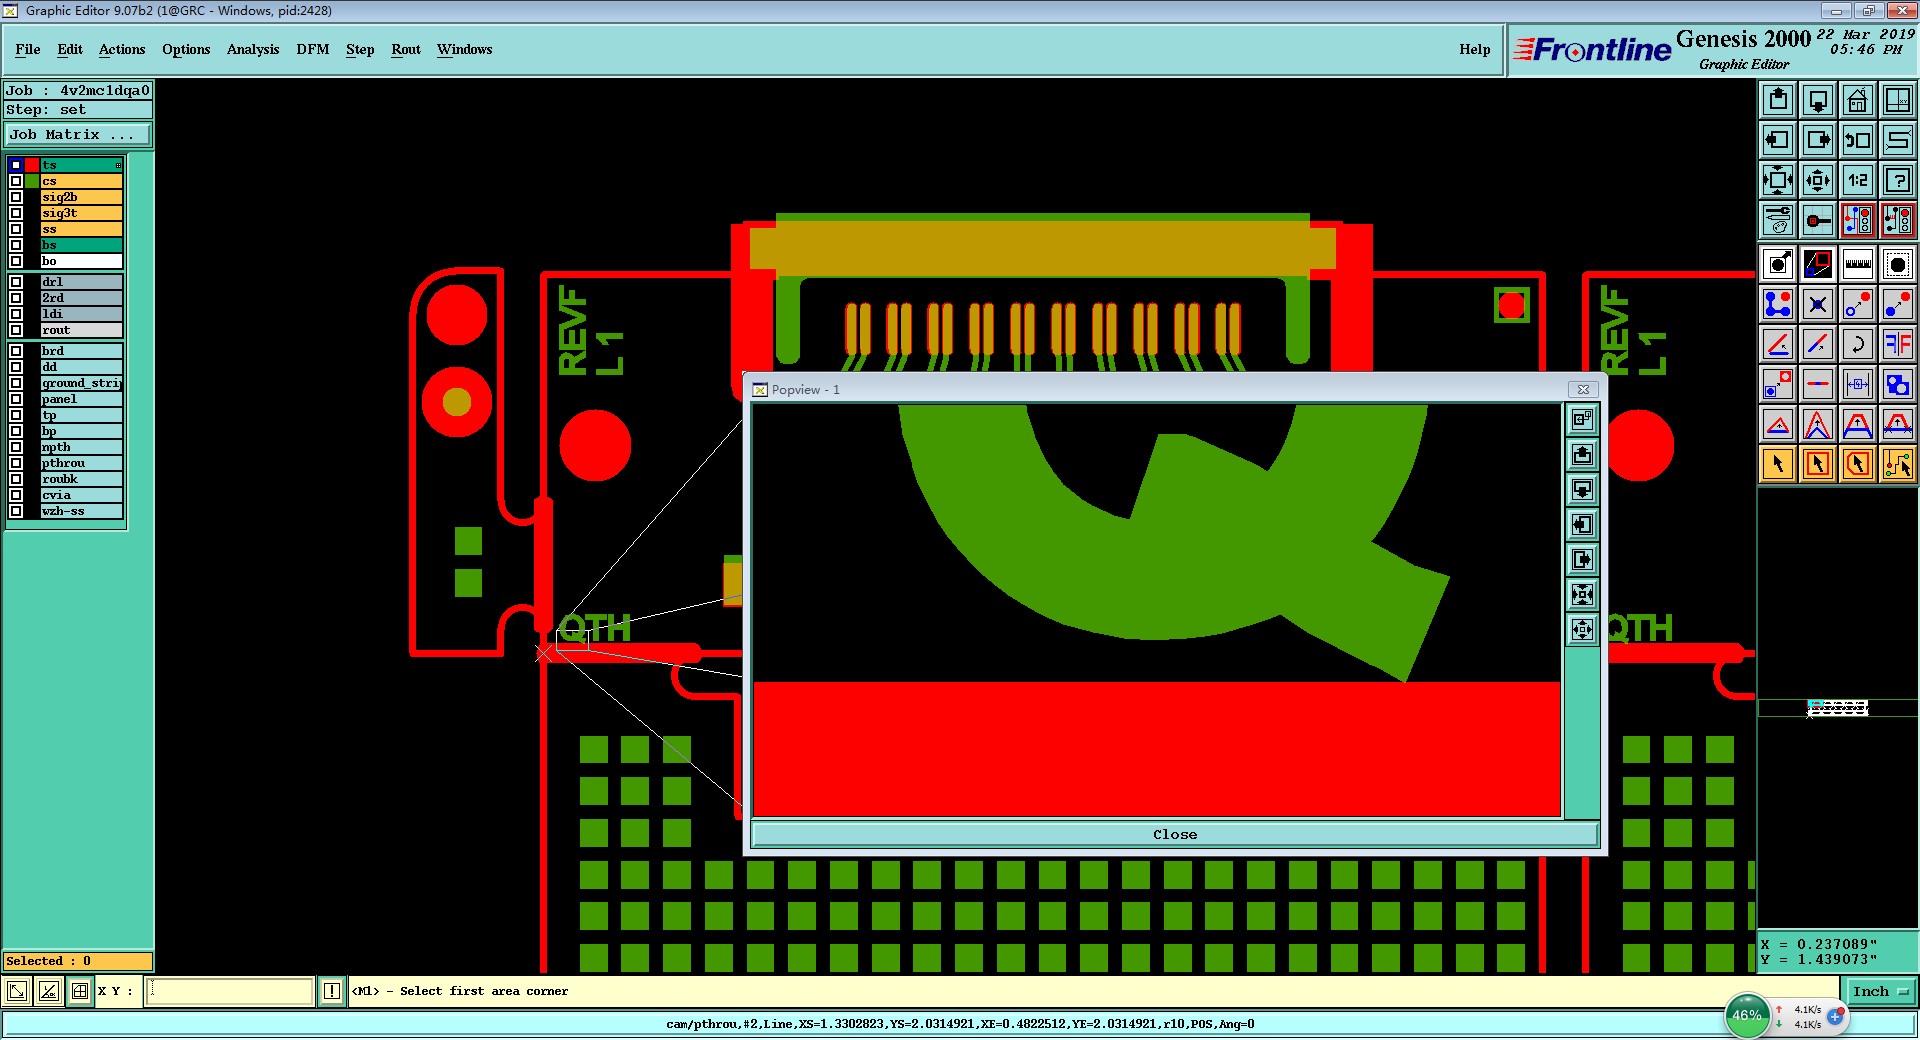Select the net selection tool
Screen dimensions: 1920x1040
[1898, 464]
